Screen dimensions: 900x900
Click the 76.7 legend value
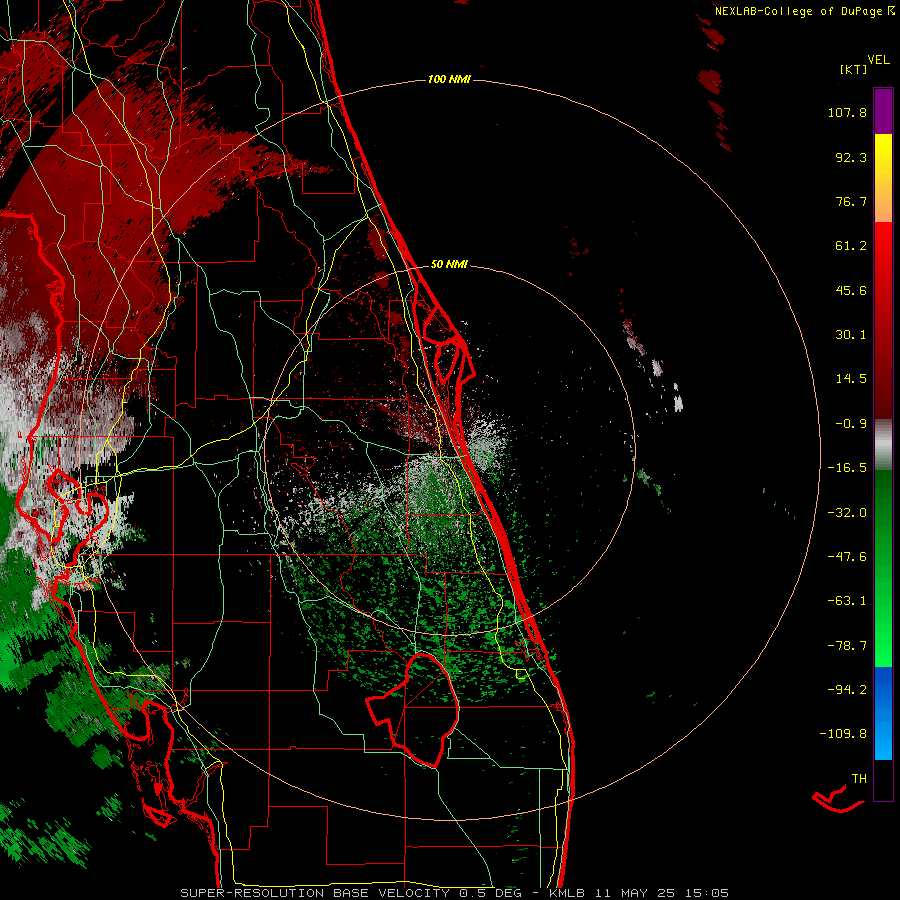(851, 201)
